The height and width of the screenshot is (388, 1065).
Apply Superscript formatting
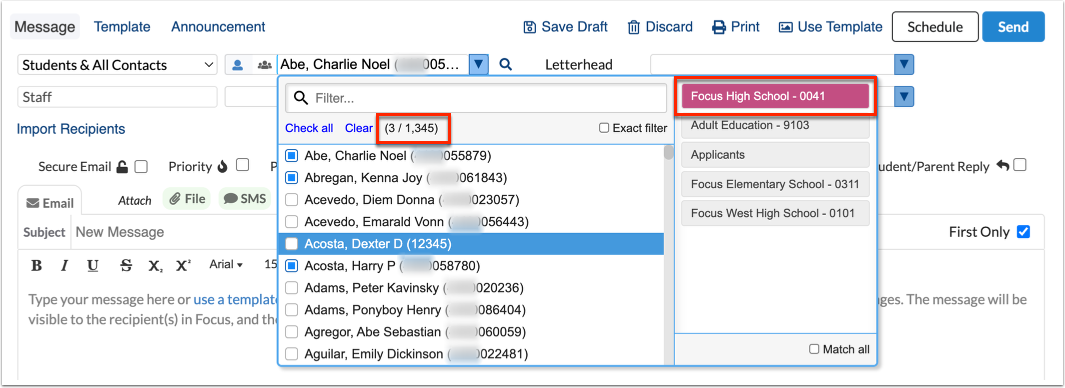point(183,265)
